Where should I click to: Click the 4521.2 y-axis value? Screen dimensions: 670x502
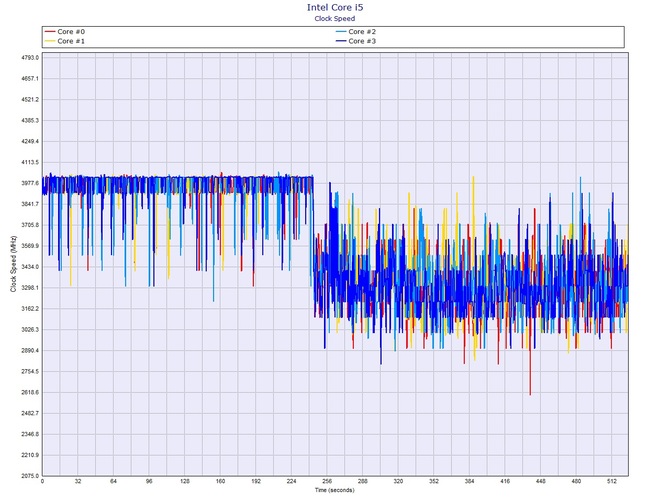pyautogui.click(x=30, y=100)
